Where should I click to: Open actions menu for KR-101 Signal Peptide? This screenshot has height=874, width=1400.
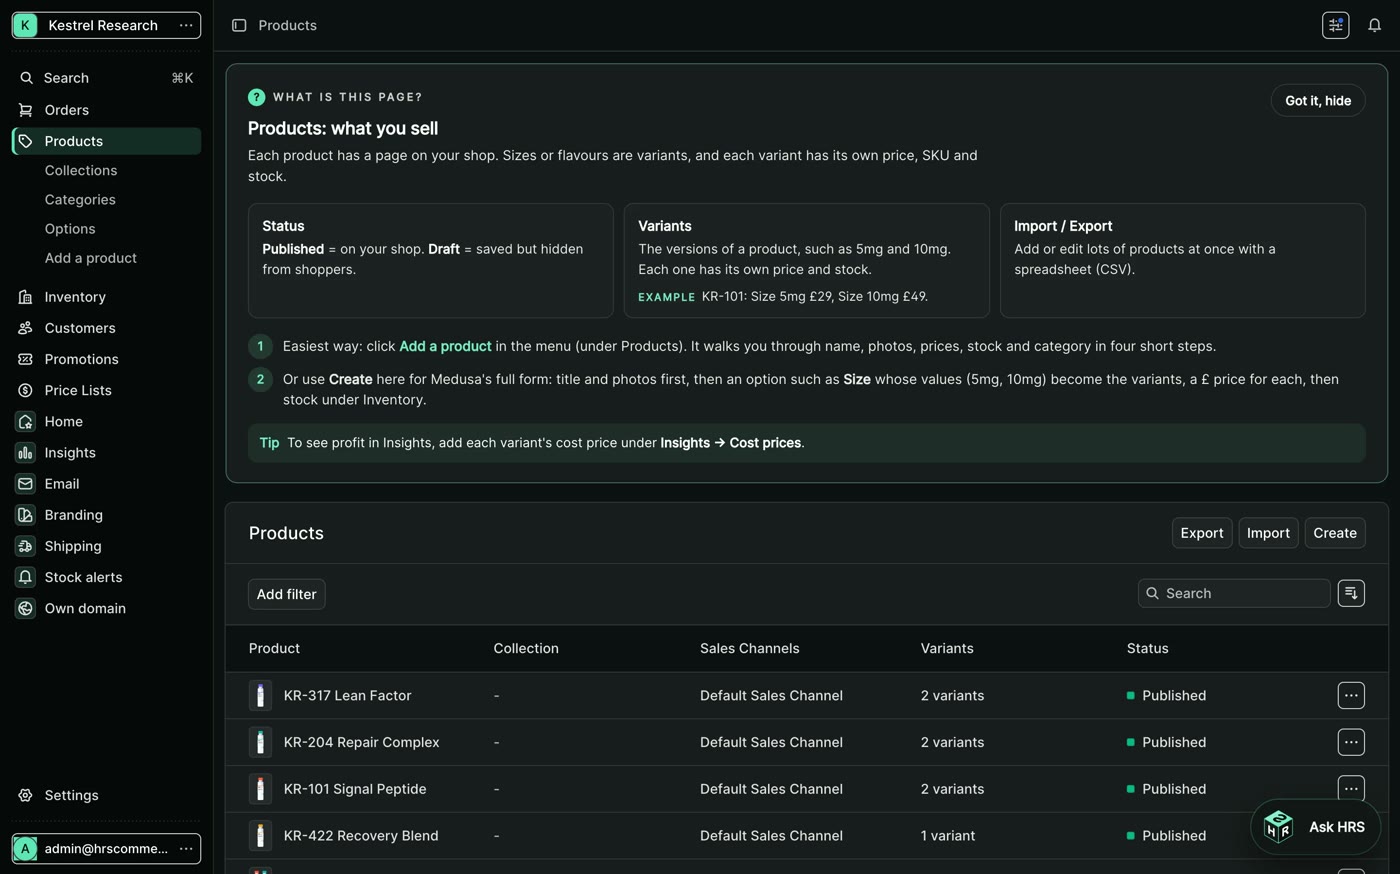(1351, 789)
